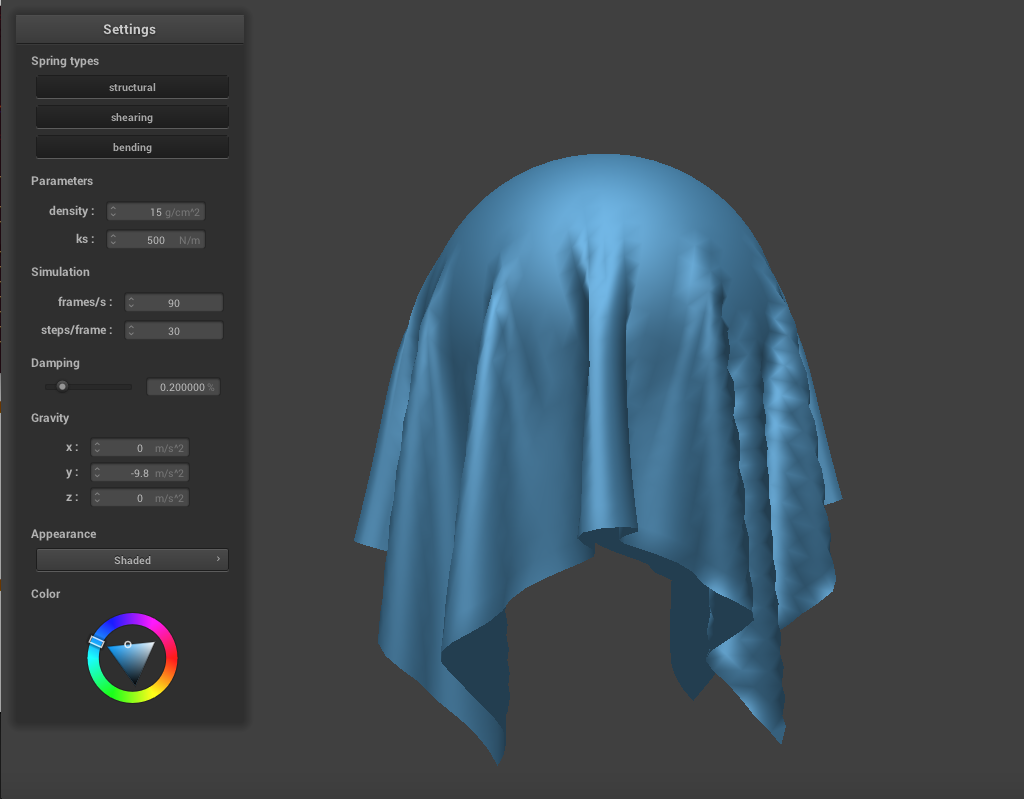Image resolution: width=1024 pixels, height=799 pixels.
Task: Click the frames/s stepper arrows
Action: [132, 303]
